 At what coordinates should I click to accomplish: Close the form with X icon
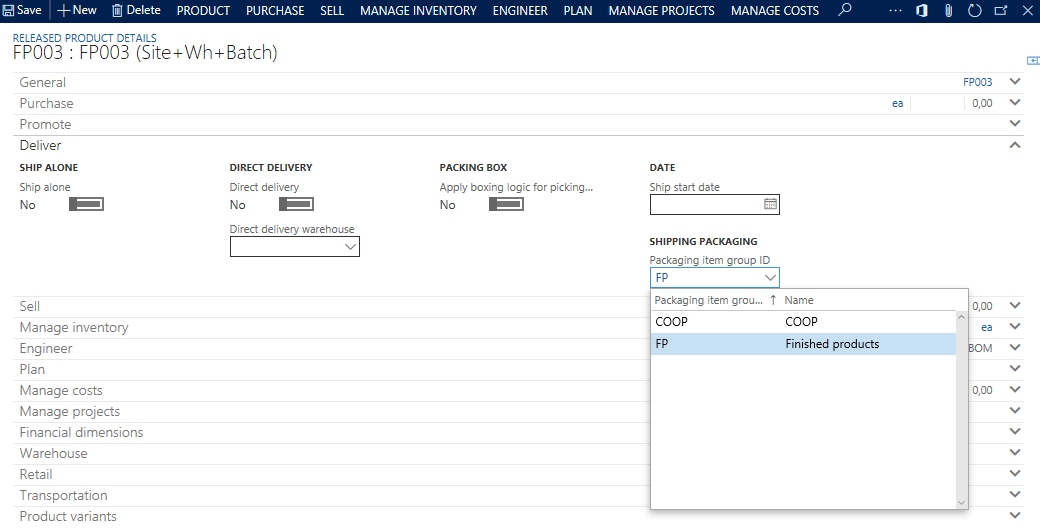click(1027, 11)
